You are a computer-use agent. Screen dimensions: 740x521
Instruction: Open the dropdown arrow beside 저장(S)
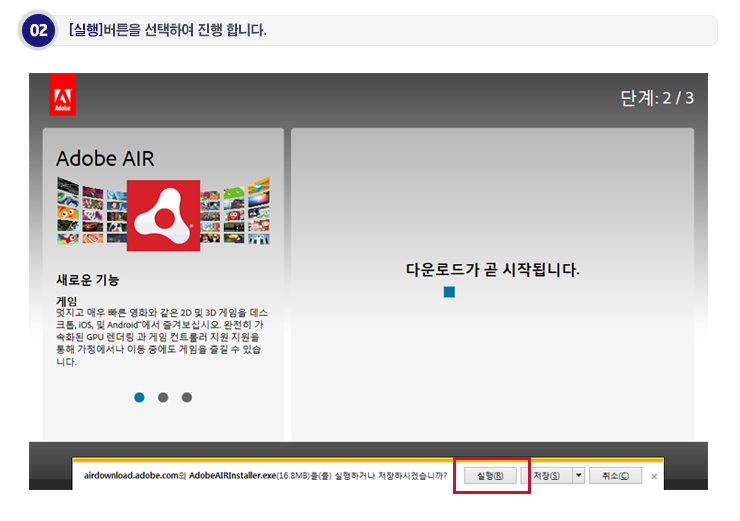pos(579,476)
